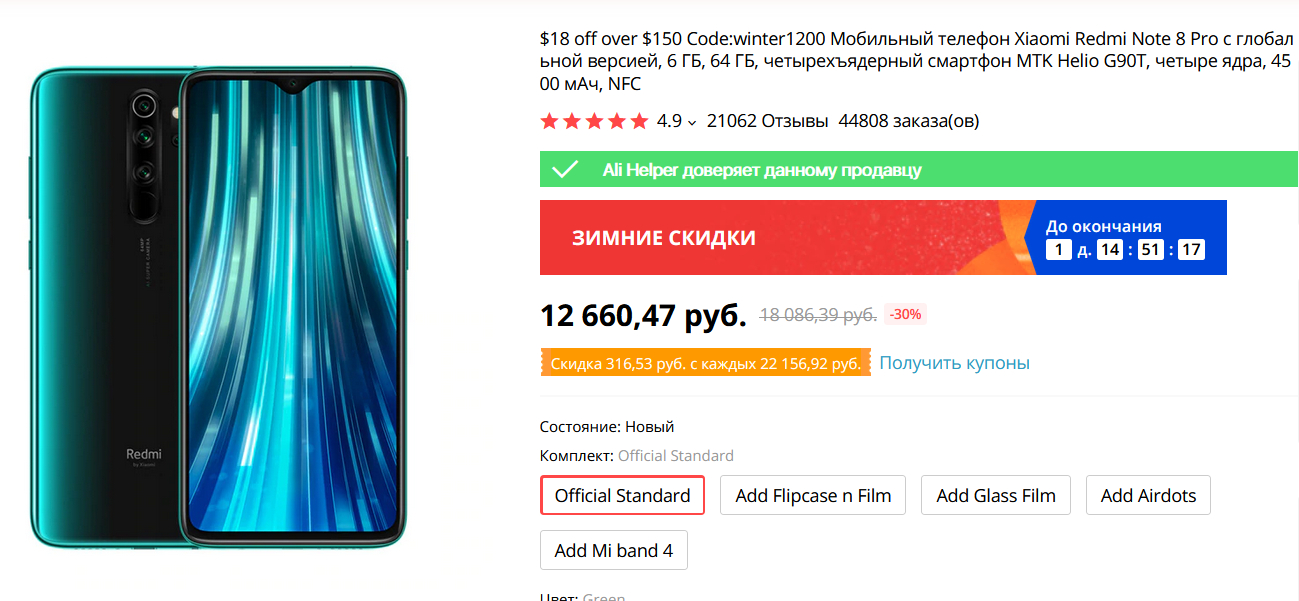The image size is (1299, 601).
Task: Click the -30% discount badge
Action: (x=905, y=314)
